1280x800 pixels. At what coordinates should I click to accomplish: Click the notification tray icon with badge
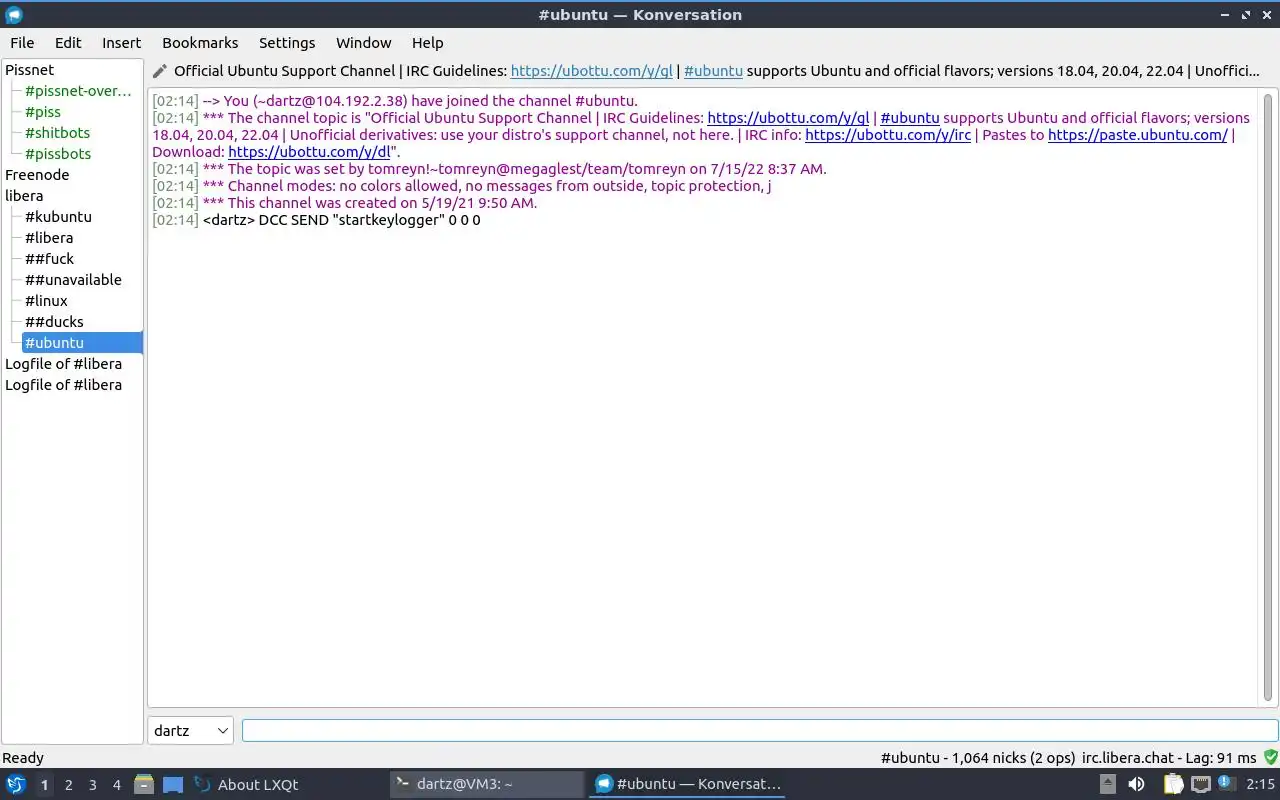click(1225, 783)
